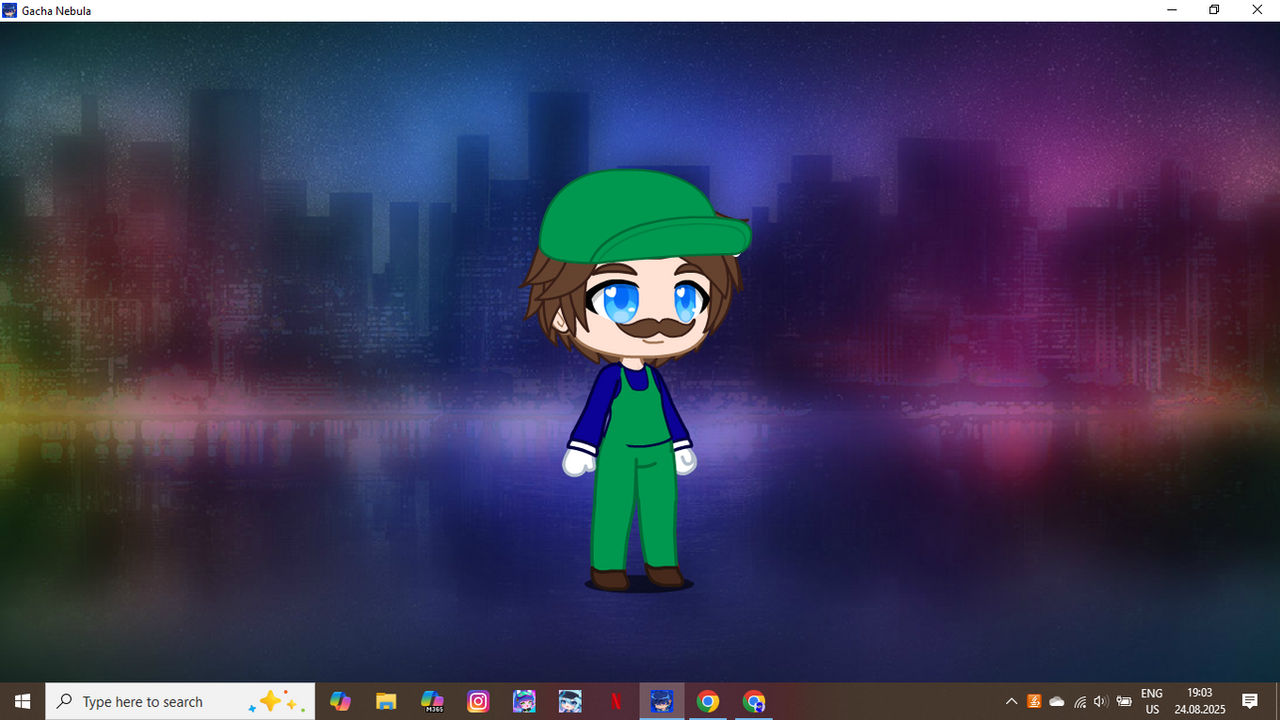The image size is (1280, 720).
Task: Open the Windows Start menu
Action: tap(22, 701)
